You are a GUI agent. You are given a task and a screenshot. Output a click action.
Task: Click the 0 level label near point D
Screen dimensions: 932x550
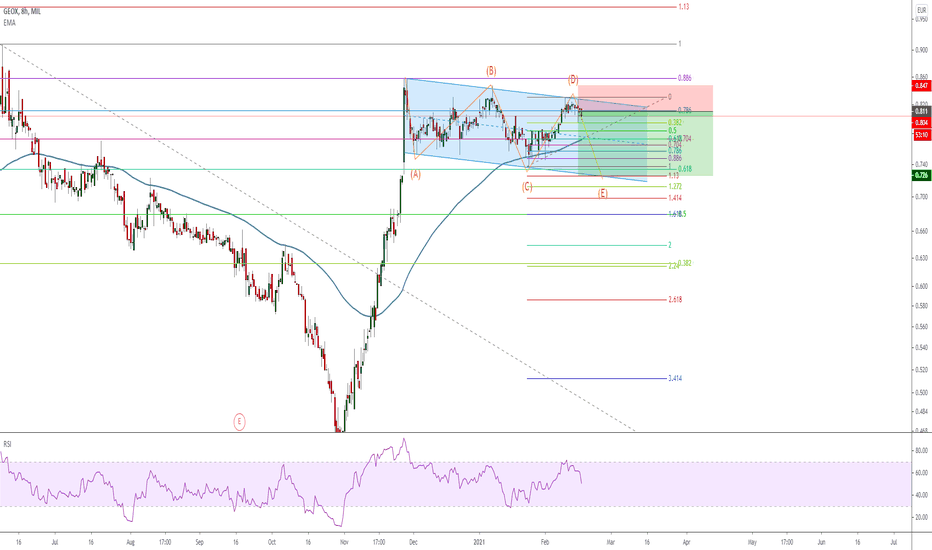click(x=670, y=97)
